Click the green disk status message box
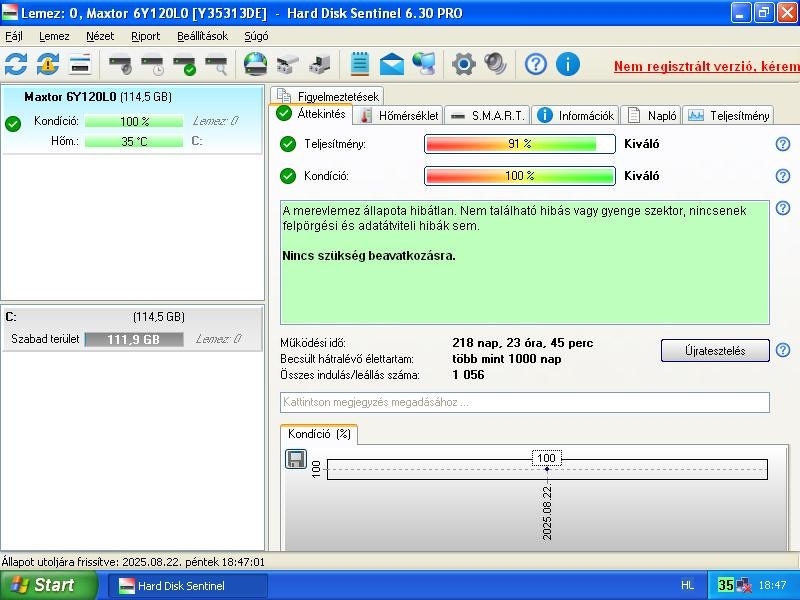Screen dimensions: 800x600 [x=524, y=262]
